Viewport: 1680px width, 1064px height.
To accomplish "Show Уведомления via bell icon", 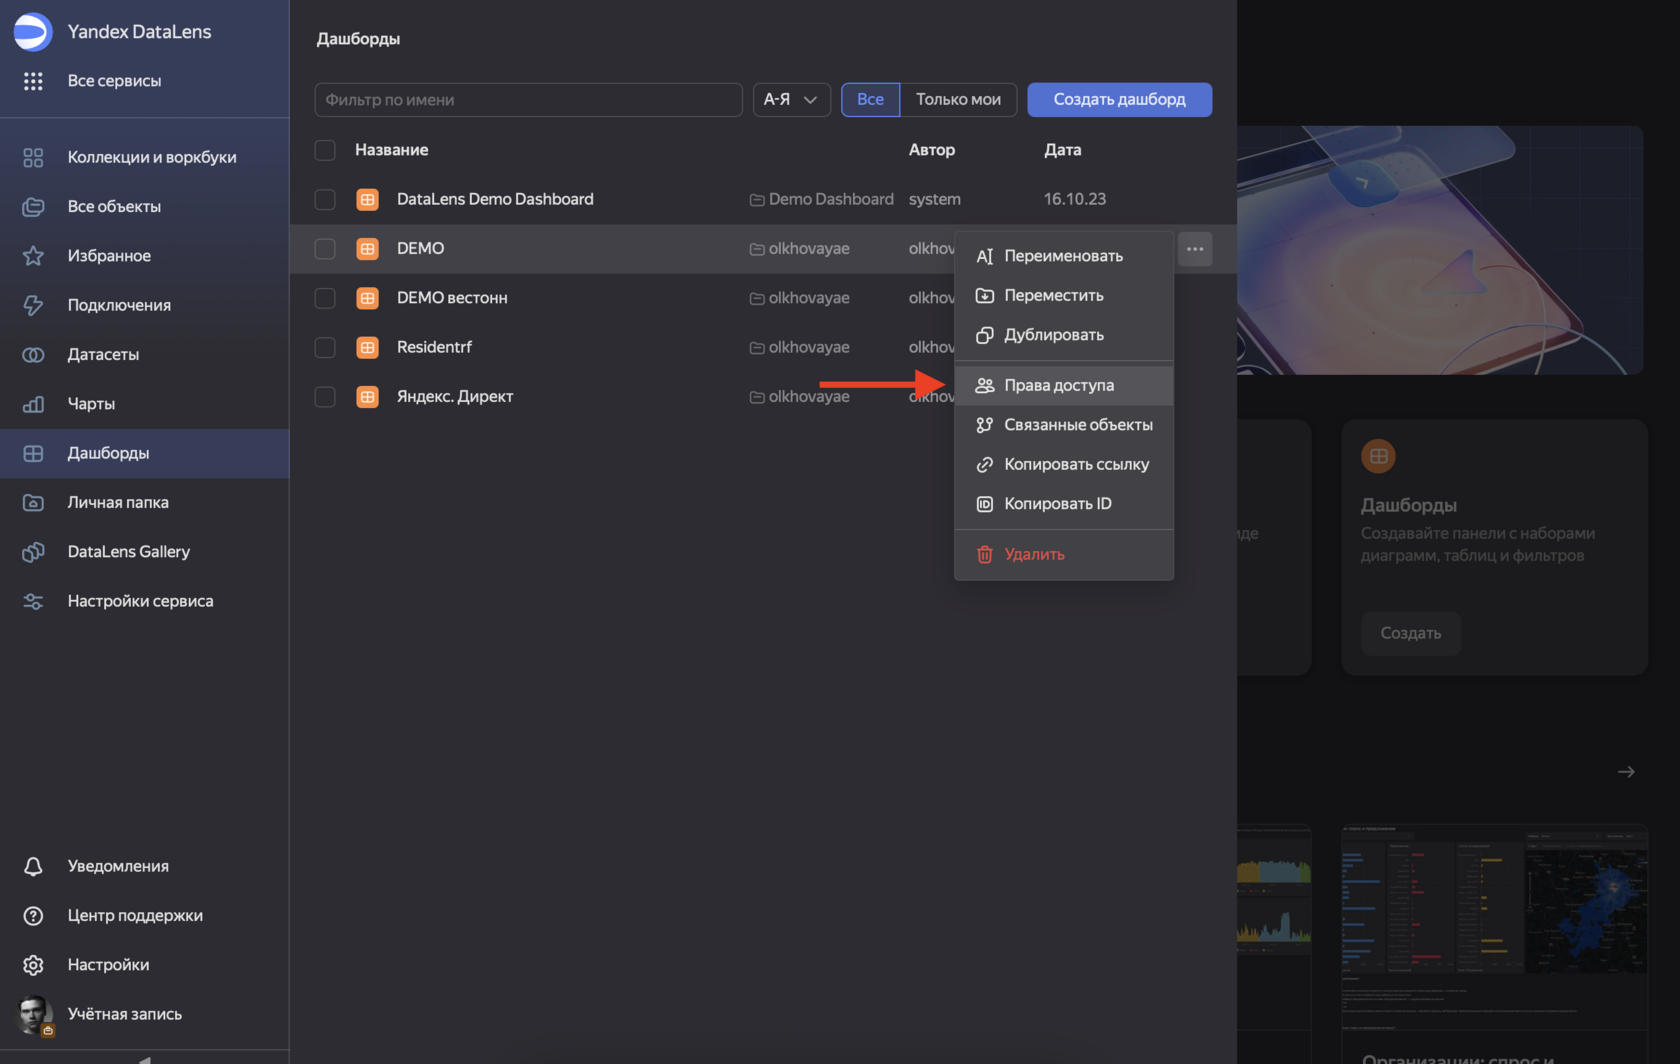I will [x=33, y=866].
